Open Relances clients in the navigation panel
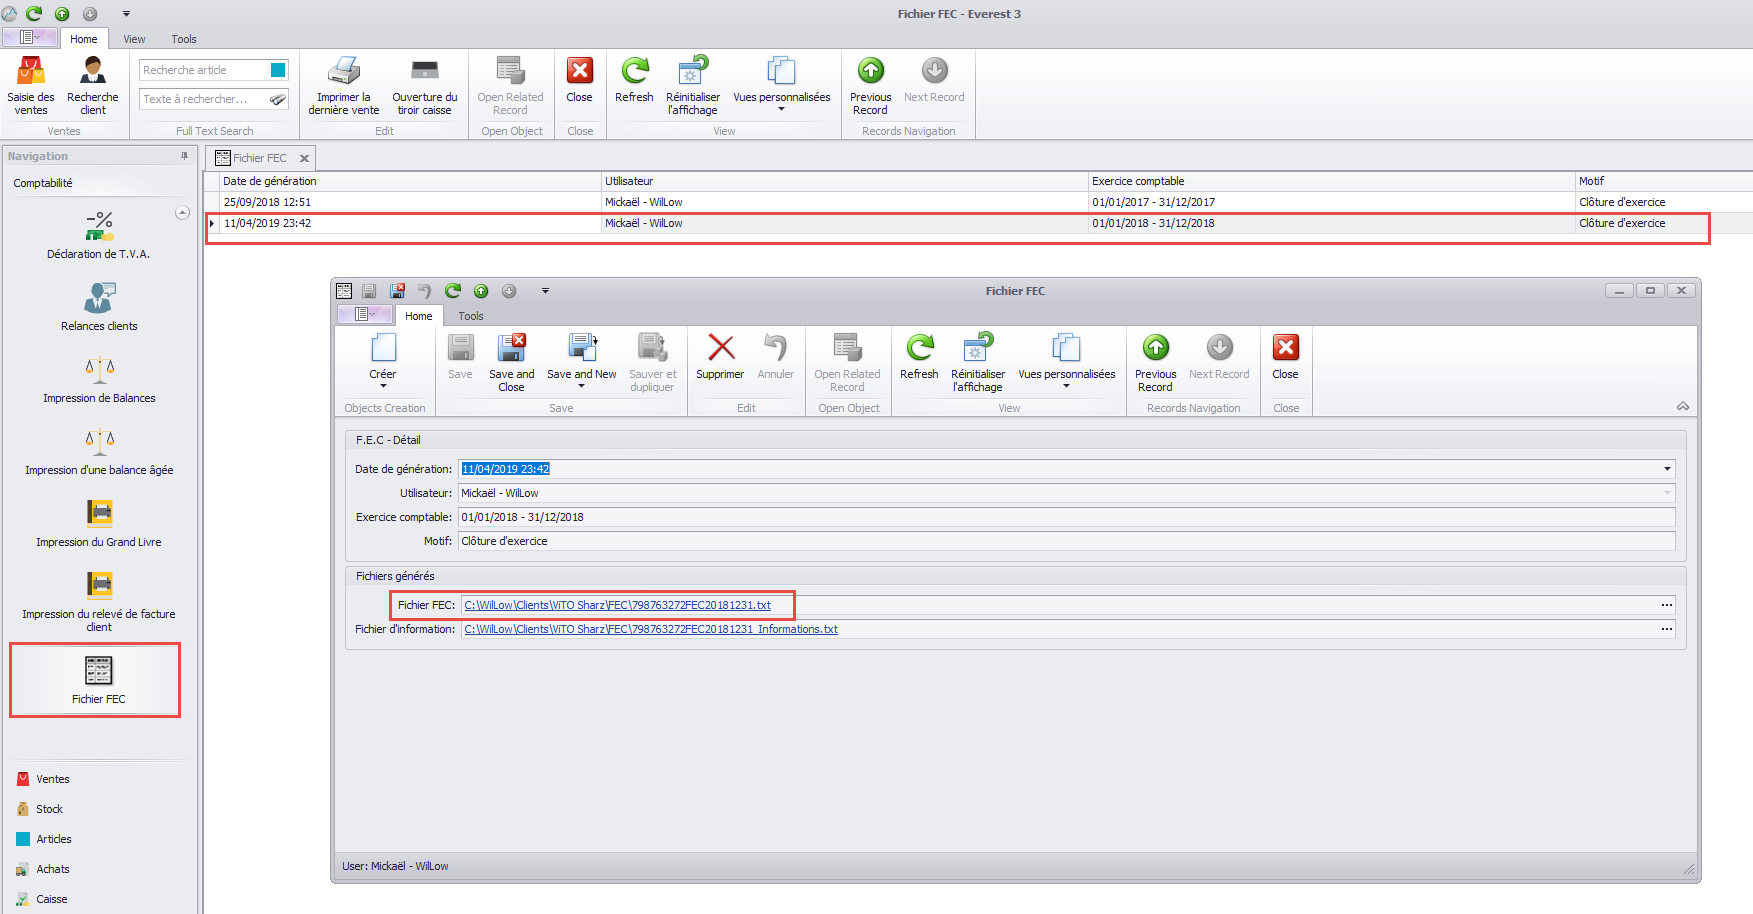This screenshot has width=1753, height=914. (x=99, y=307)
